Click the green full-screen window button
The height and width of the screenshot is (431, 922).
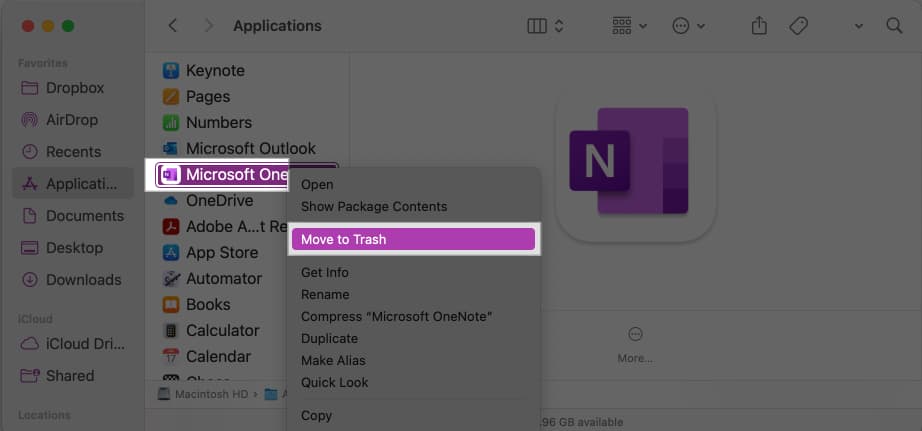tap(68, 26)
